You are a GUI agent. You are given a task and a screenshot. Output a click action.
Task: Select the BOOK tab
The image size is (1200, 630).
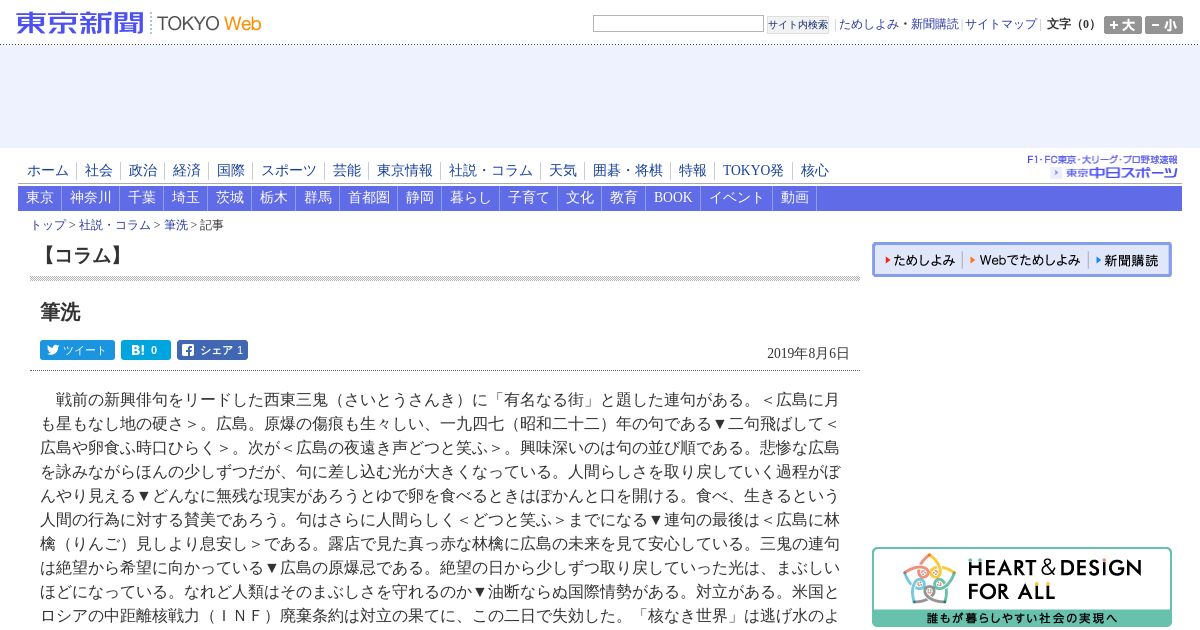pyautogui.click(x=673, y=198)
